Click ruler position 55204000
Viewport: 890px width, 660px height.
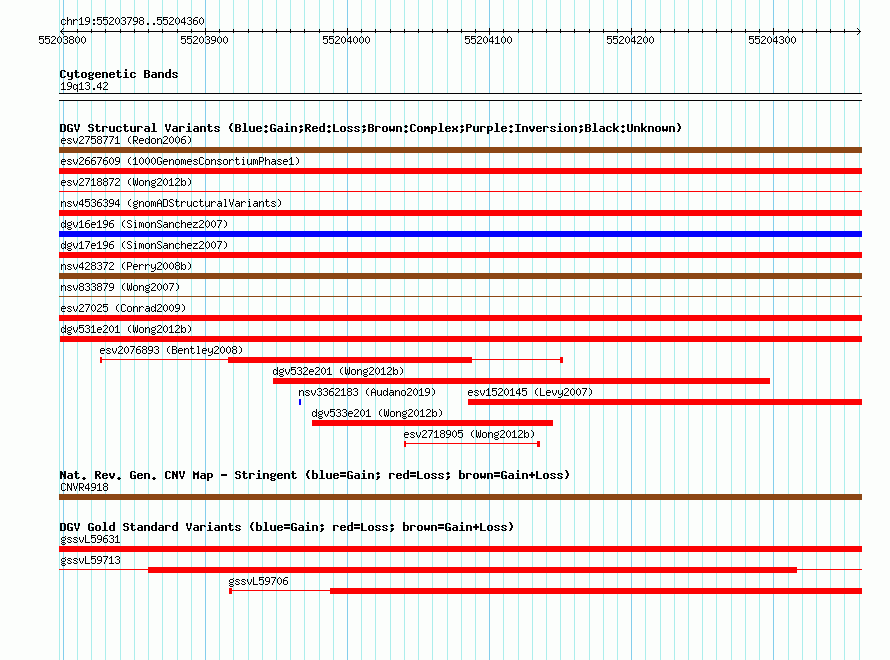point(346,40)
